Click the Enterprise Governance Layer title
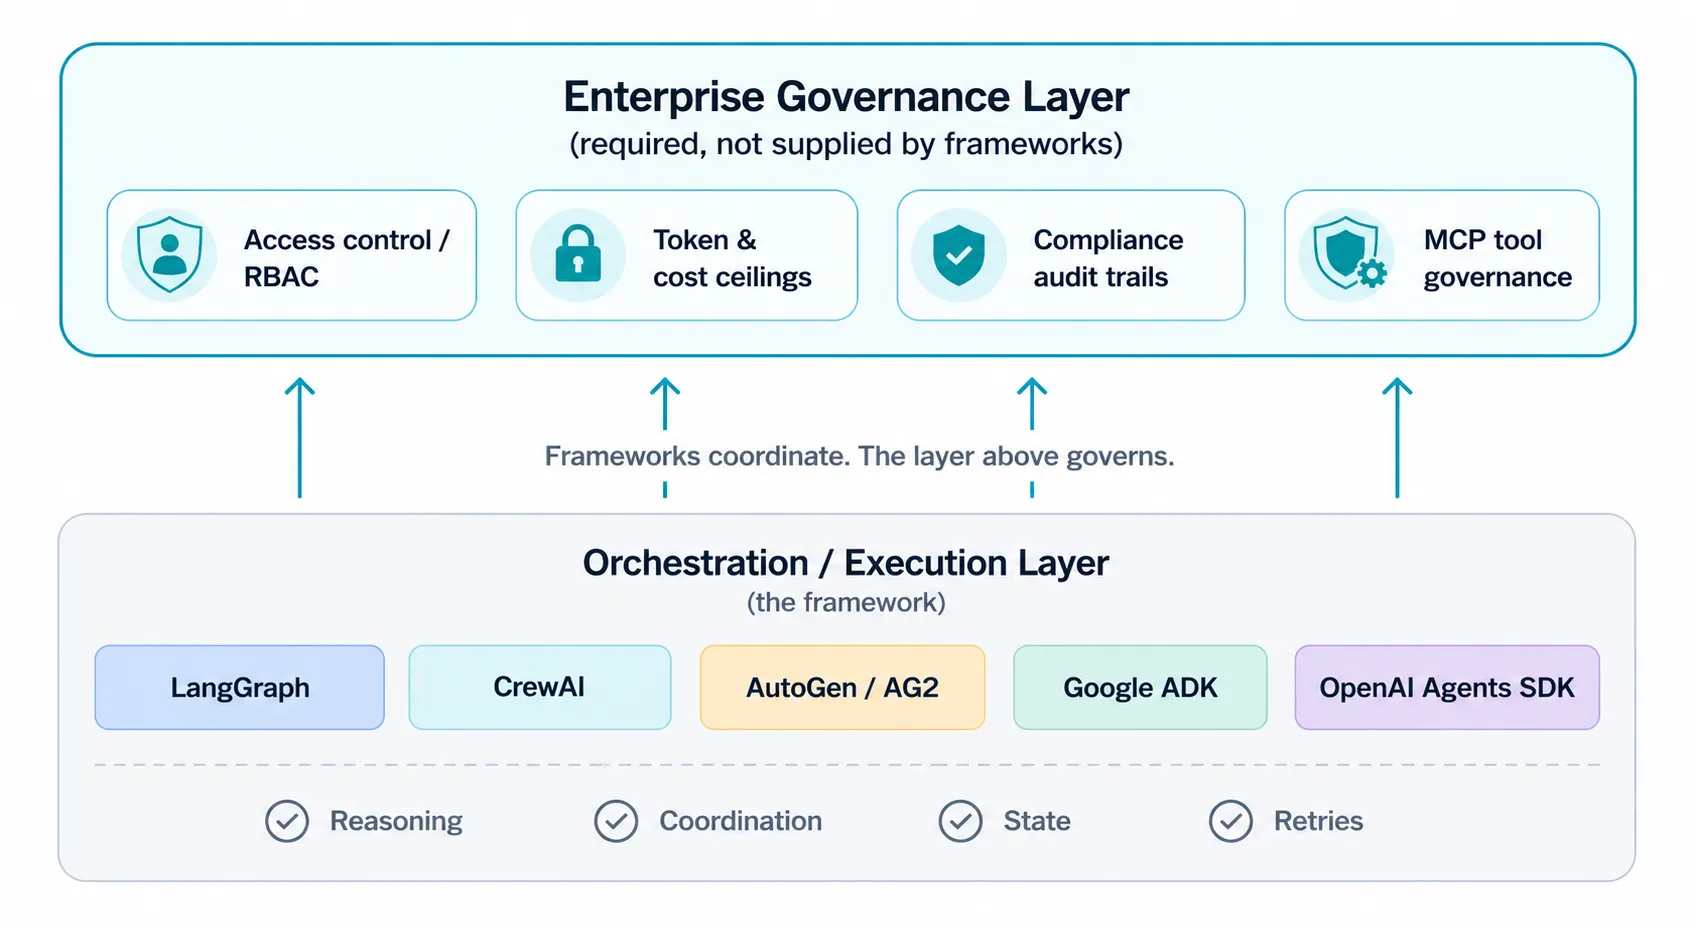The width and height of the screenshot is (1693, 929). click(x=846, y=97)
